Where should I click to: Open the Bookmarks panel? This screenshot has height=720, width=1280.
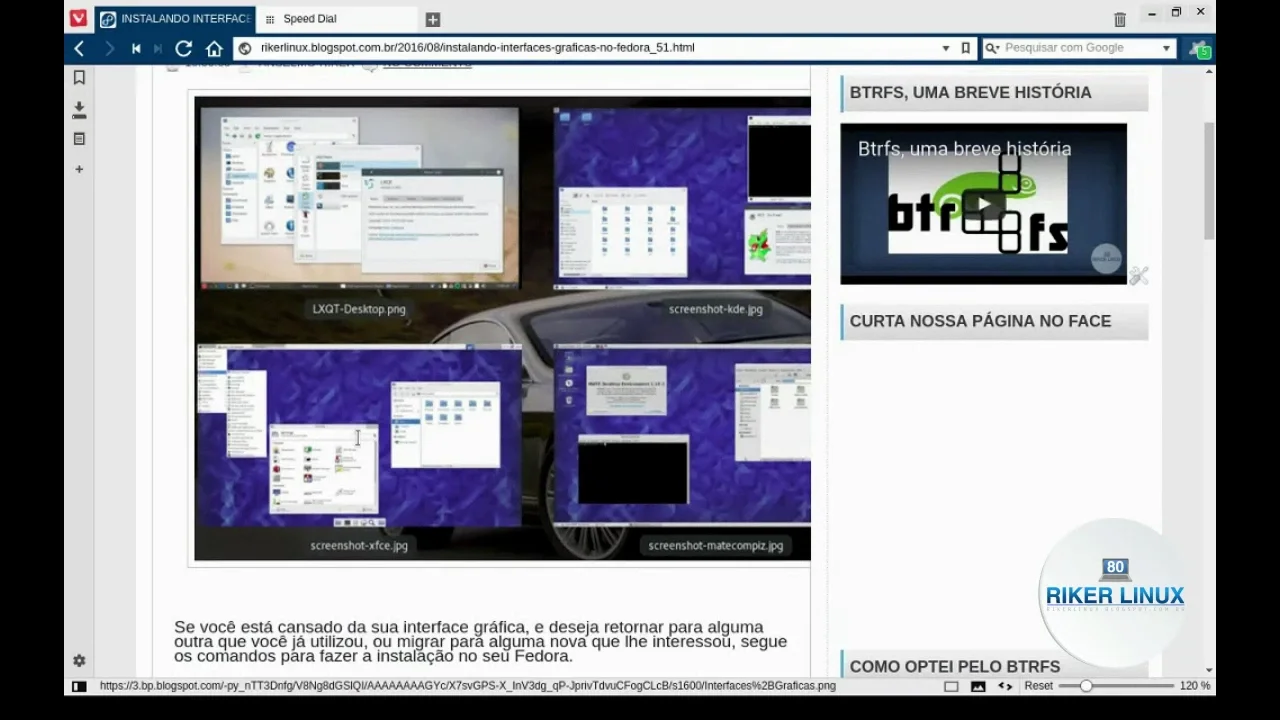79,78
